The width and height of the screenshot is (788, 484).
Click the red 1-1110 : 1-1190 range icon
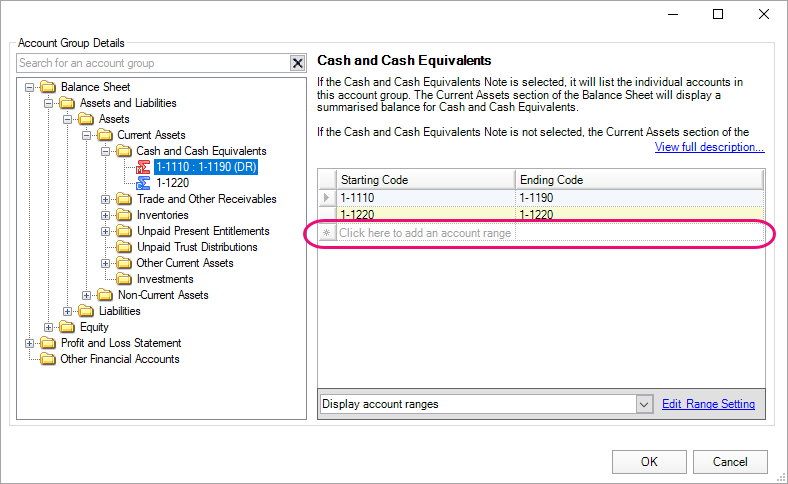pos(143,167)
